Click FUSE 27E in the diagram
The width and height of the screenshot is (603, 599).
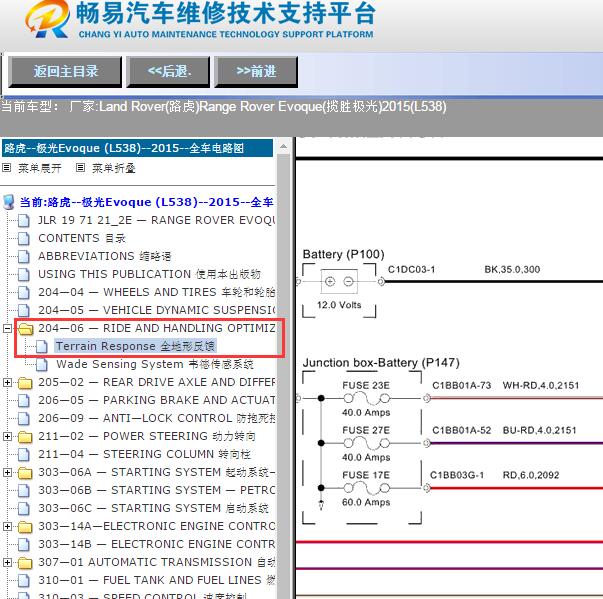click(x=366, y=430)
